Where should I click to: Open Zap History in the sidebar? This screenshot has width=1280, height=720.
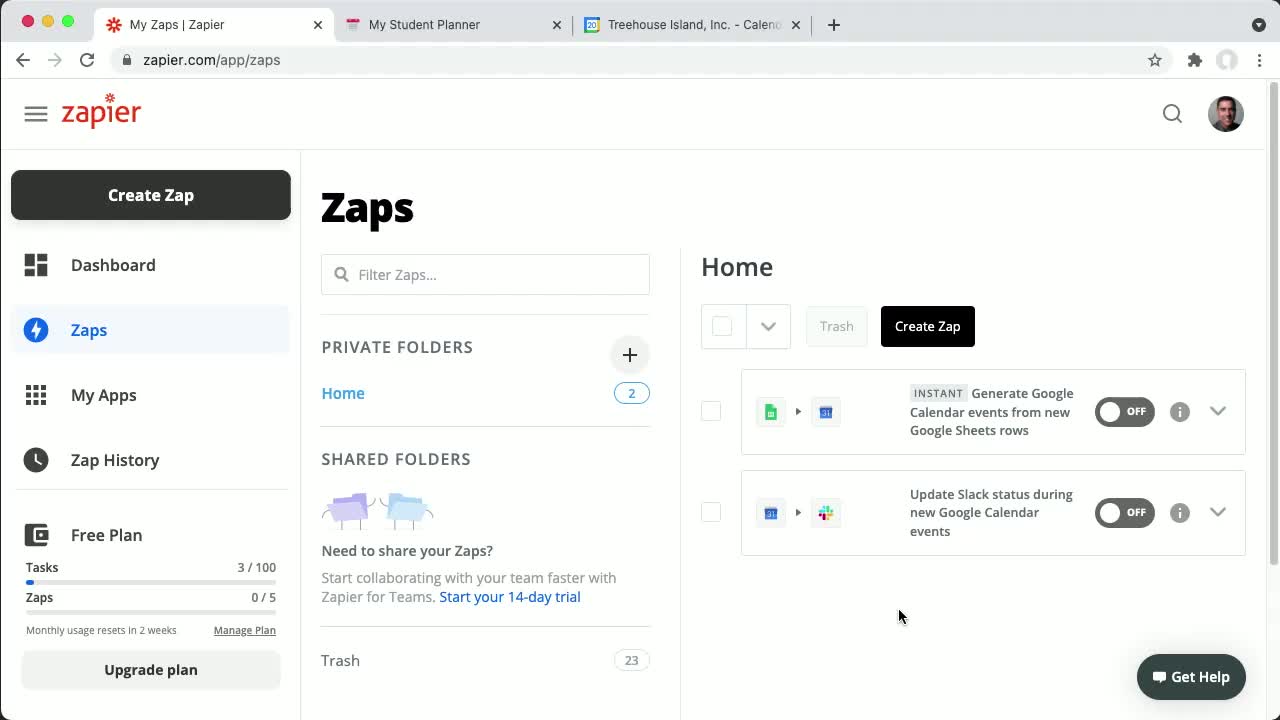point(150,460)
